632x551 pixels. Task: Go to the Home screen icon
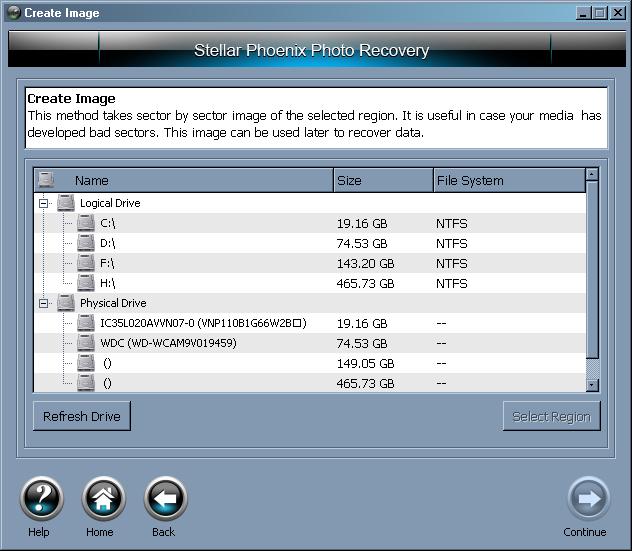[103, 499]
